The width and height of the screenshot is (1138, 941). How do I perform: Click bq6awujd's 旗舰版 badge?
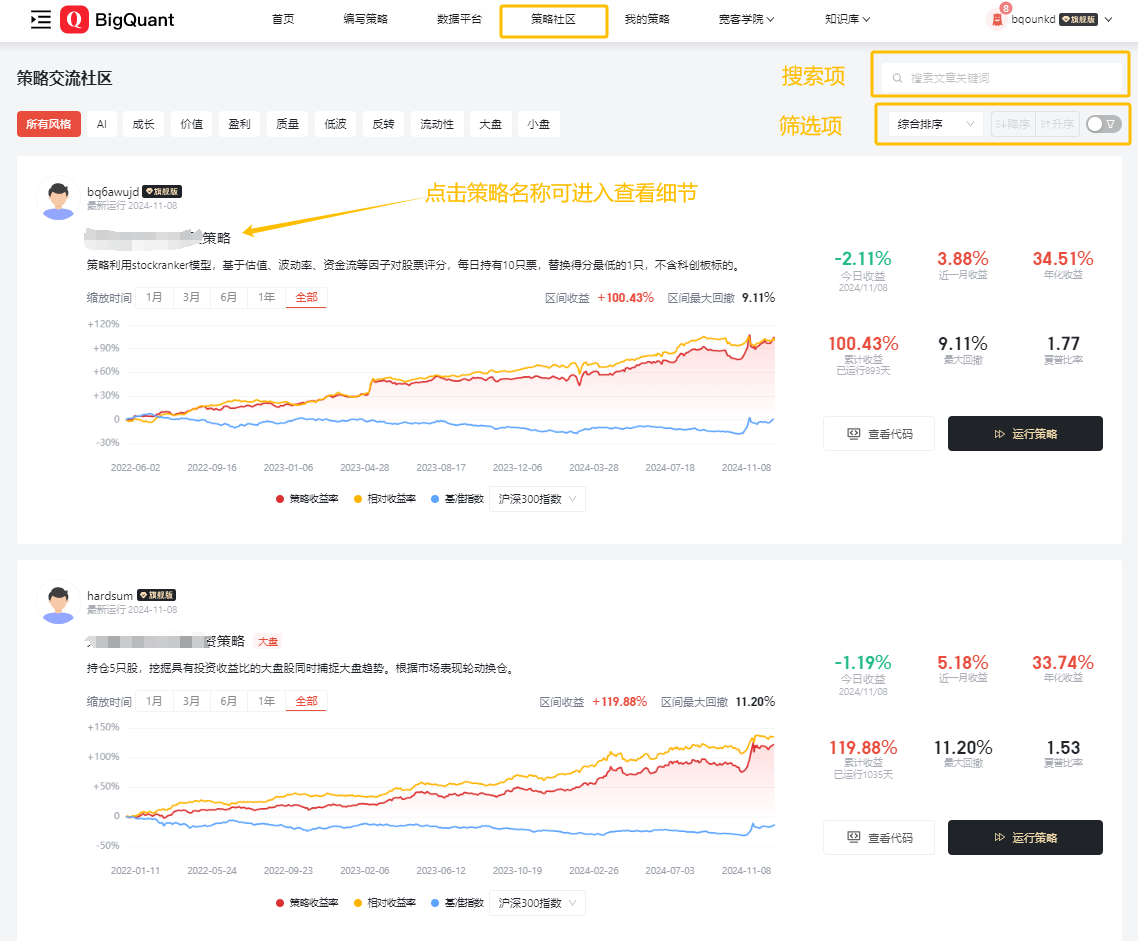pyautogui.click(x=162, y=192)
